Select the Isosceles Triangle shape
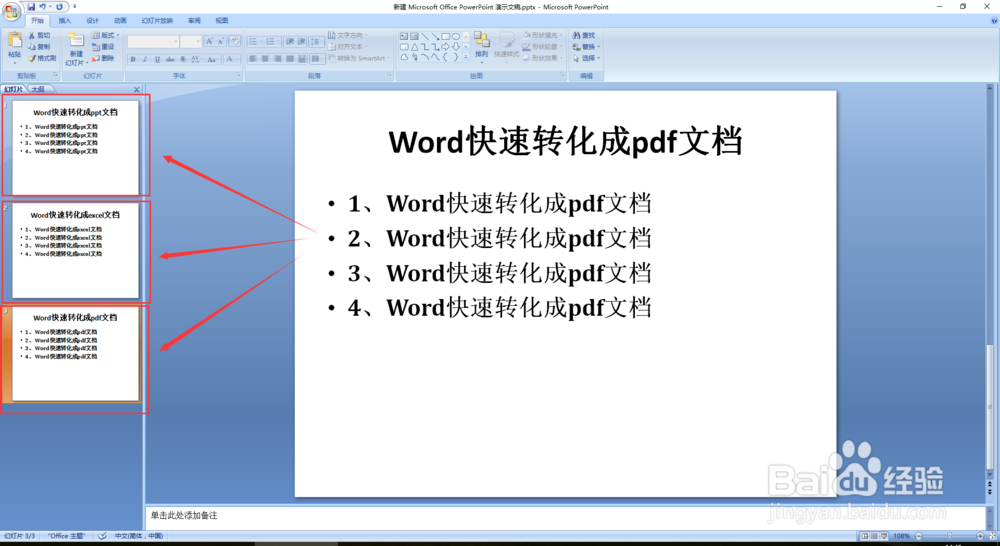1000x546 pixels. click(415, 47)
